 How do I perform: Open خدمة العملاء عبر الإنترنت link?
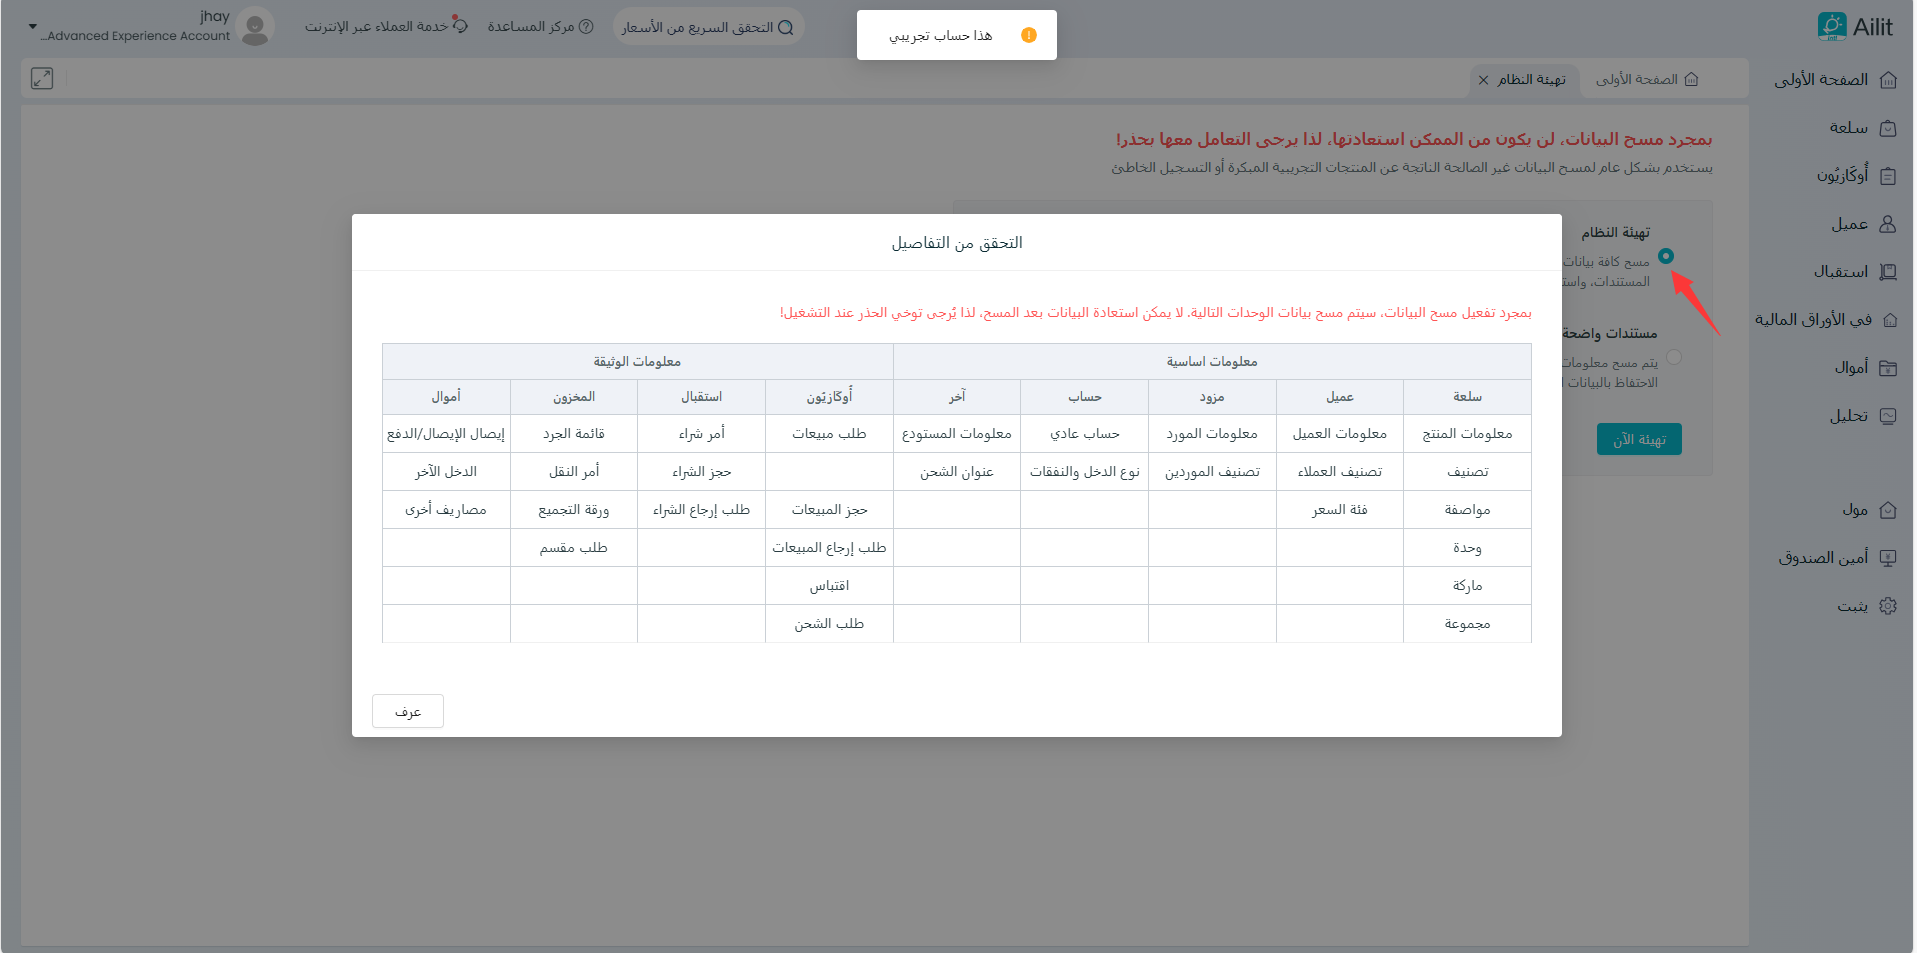[386, 27]
